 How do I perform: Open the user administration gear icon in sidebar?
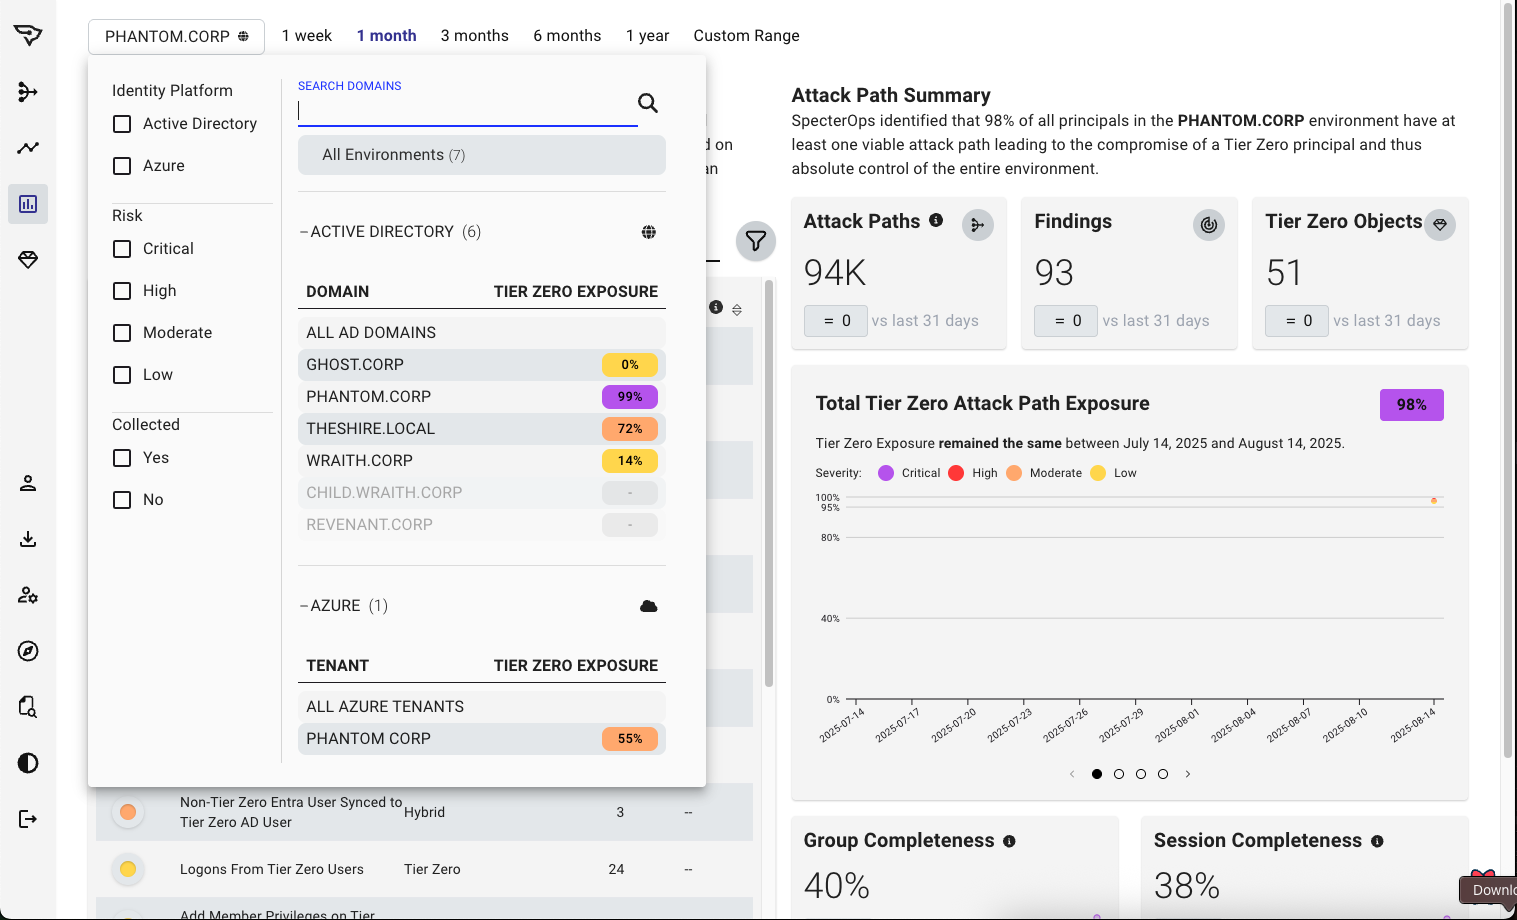point(28,596)
